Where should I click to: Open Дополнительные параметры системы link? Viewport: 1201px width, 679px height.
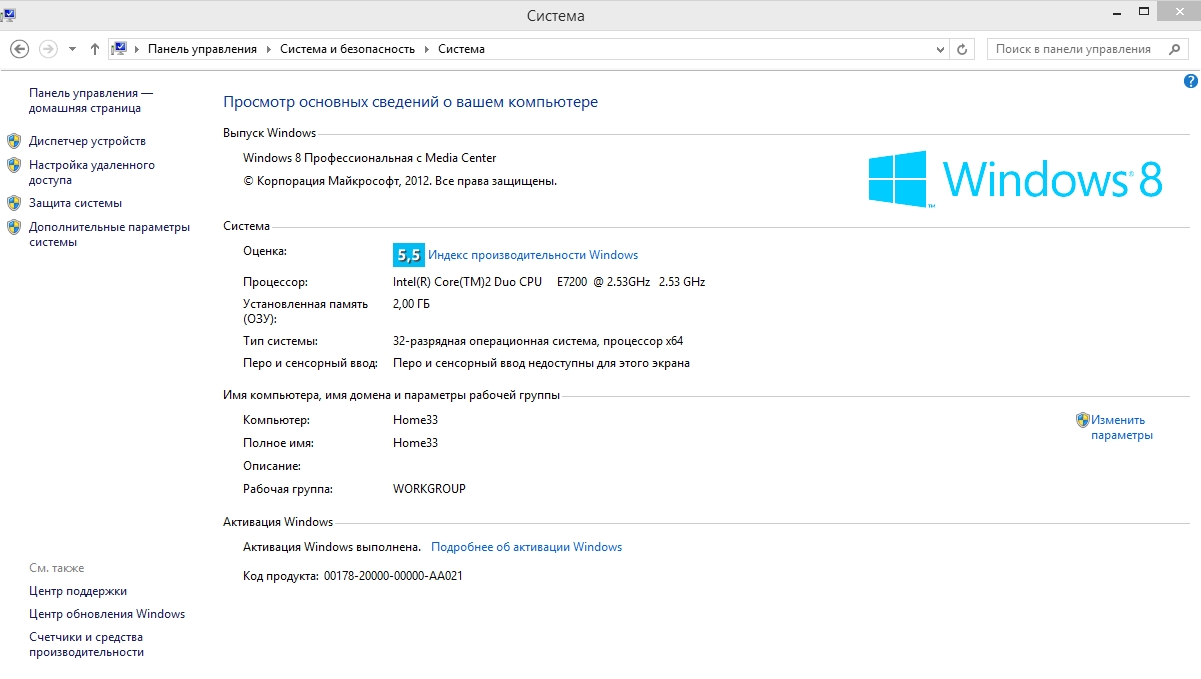click(109, 234)
